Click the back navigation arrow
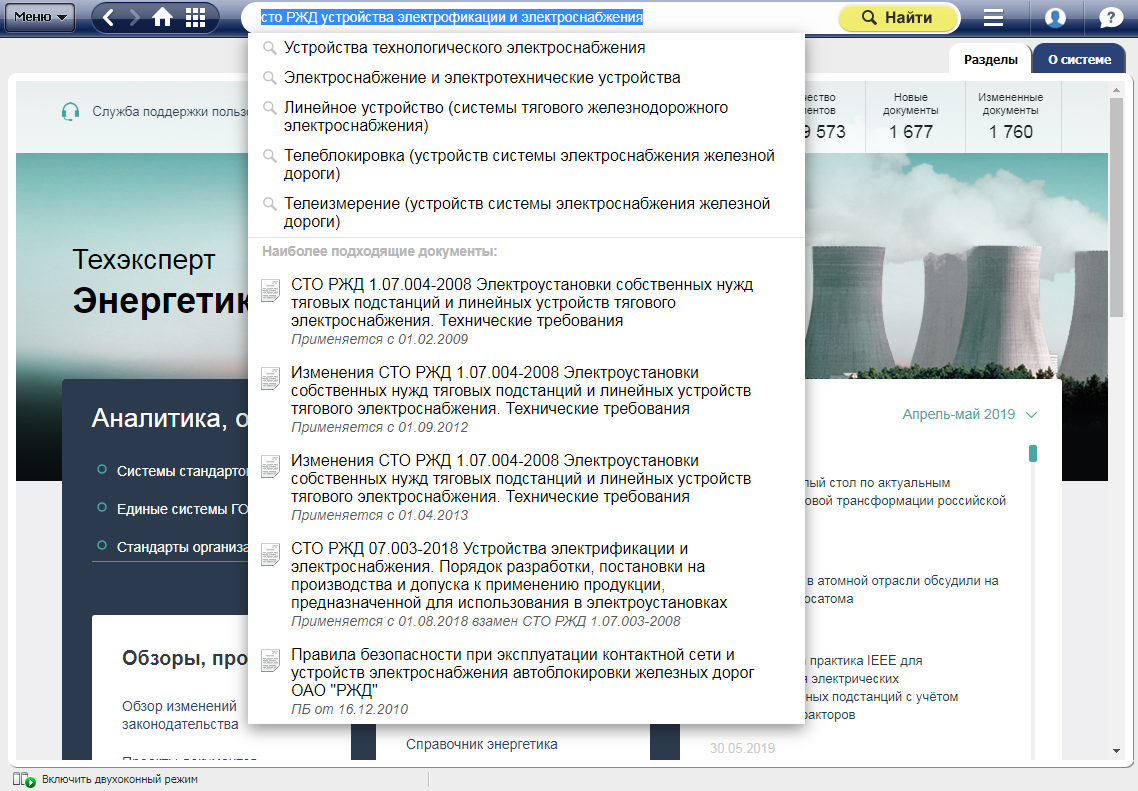 (x=109, y=17)
